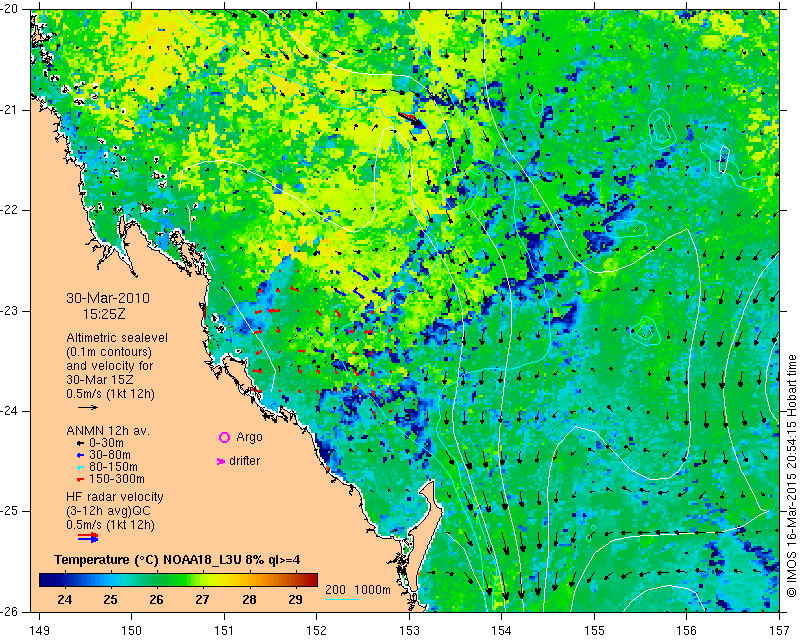Screen dimensions: 800x640
Task: Click the longitude axis label 151
Action: pos(224,631)
